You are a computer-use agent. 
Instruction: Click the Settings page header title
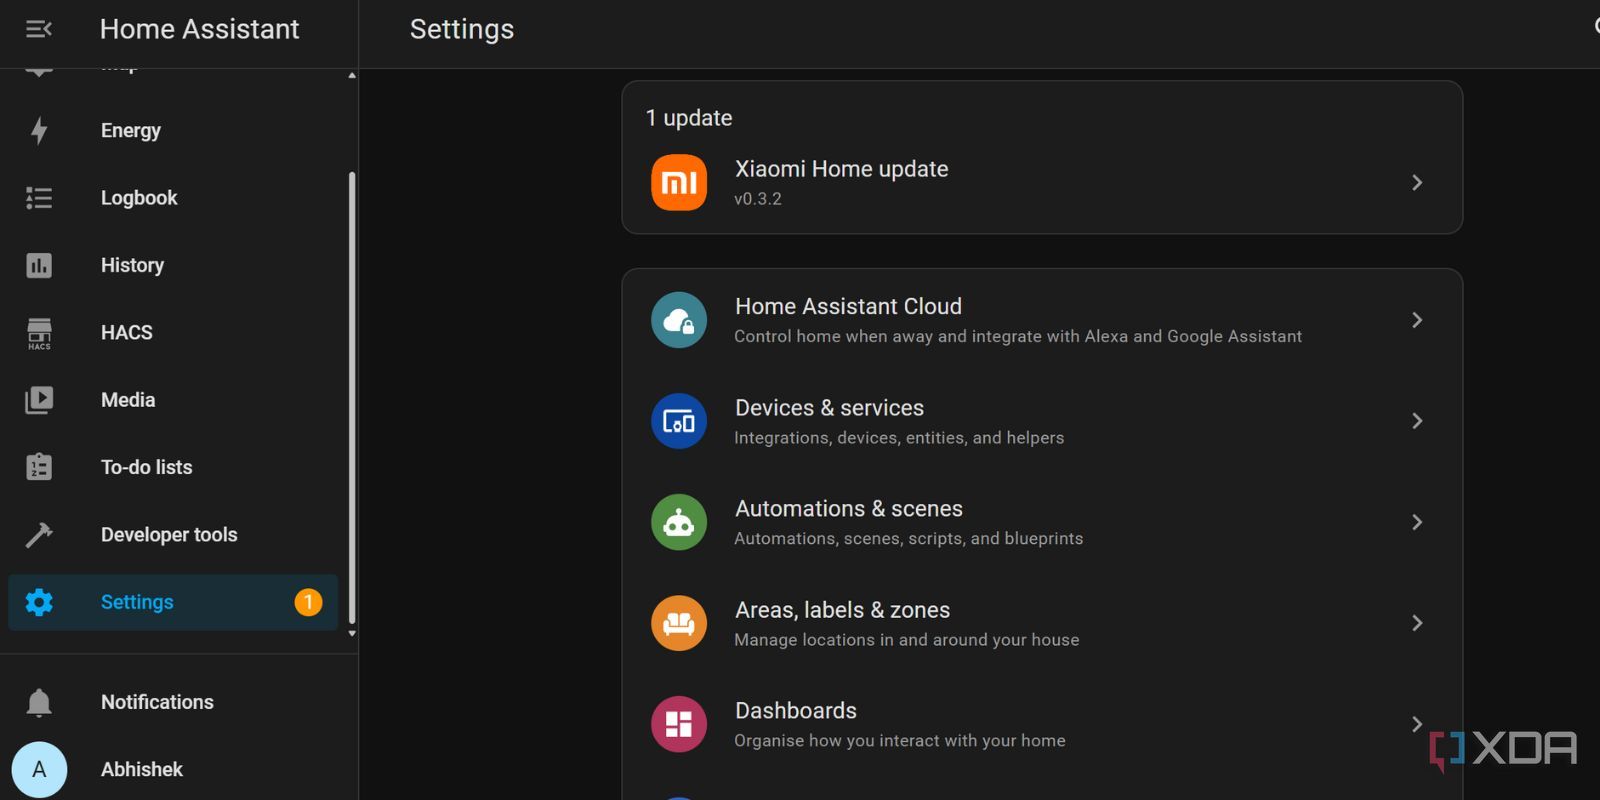[462, 29]
